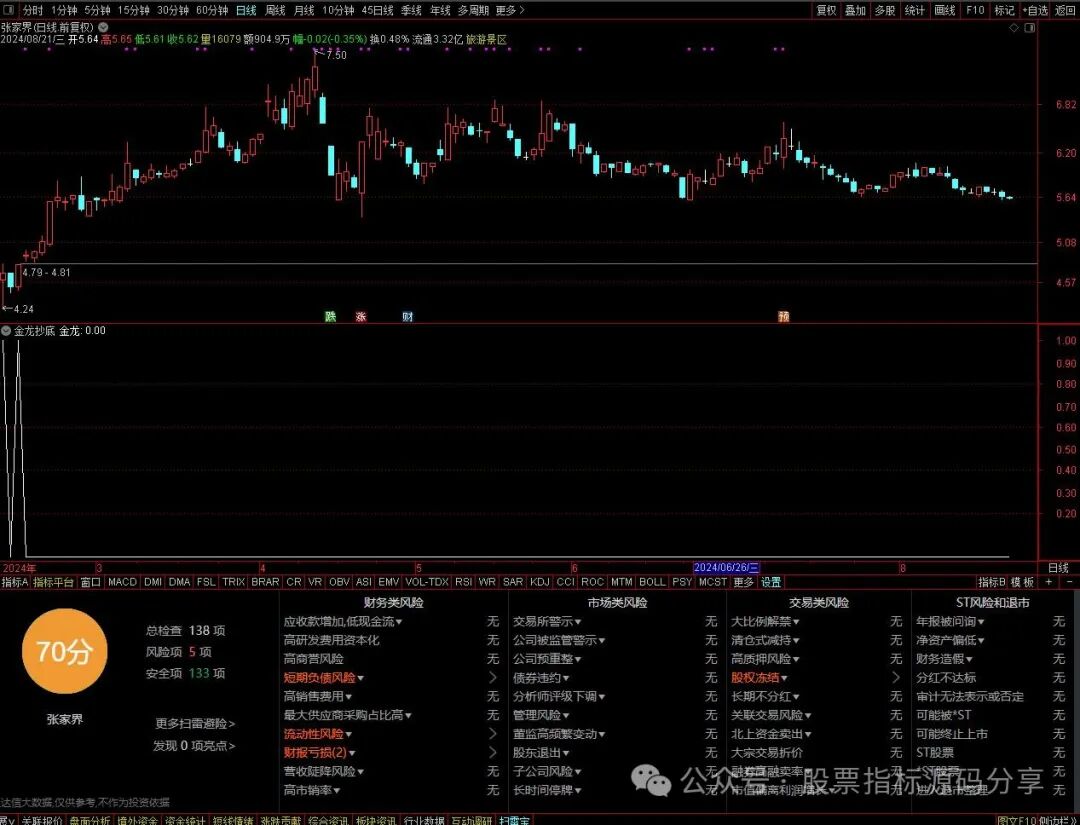
Task: Open 更多扫雷避险 link
Action: (195, 724)
